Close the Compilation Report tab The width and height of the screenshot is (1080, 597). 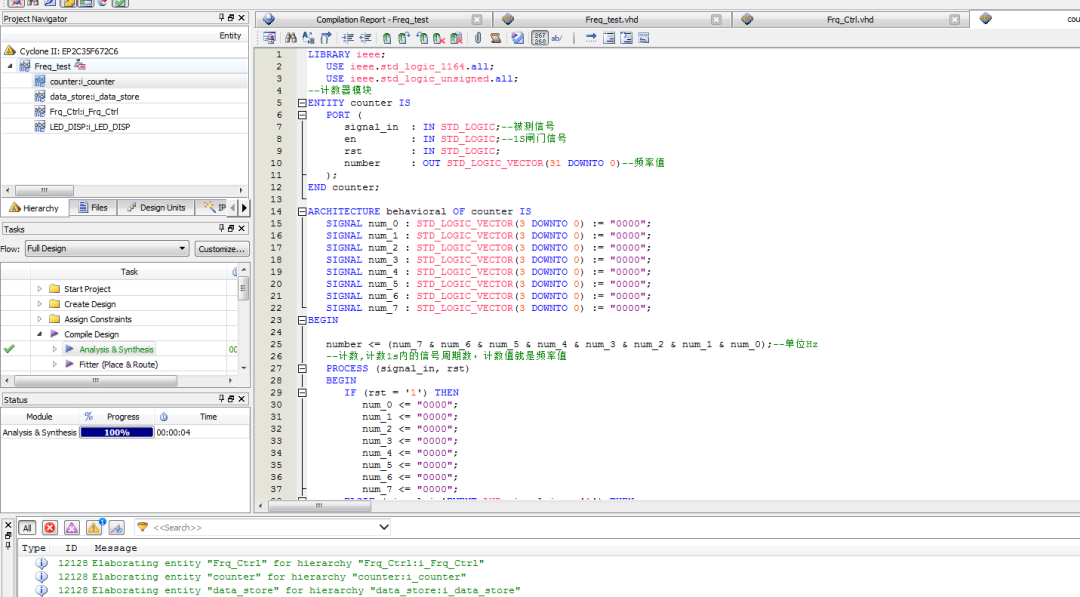pyautogui.click(x=476, y=20)
